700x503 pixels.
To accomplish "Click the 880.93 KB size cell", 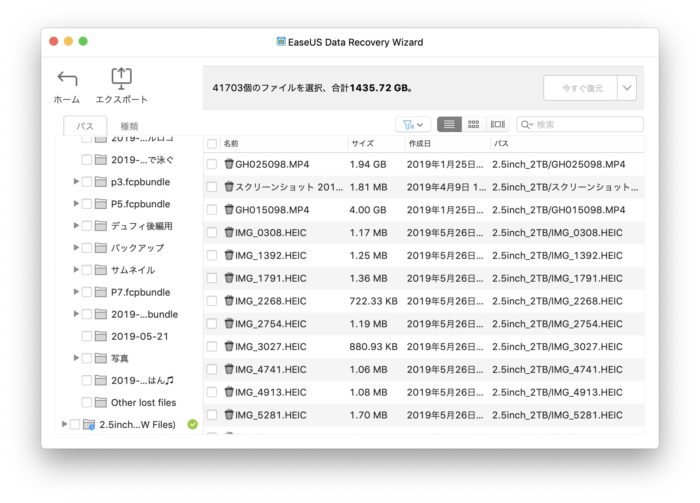I will [x=373, y=347].
